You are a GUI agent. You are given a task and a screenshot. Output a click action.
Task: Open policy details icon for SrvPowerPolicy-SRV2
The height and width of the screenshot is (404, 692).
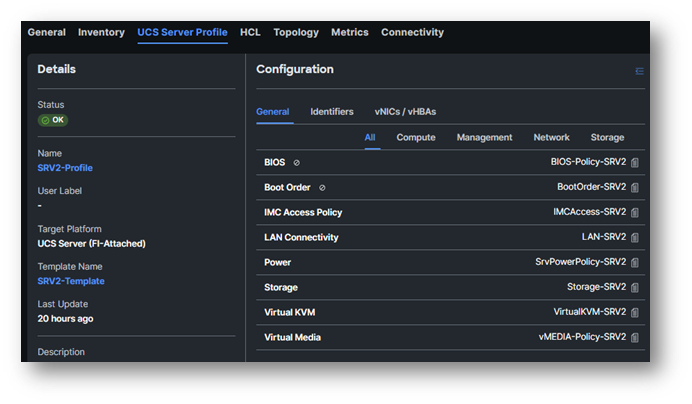pos(635,263)
